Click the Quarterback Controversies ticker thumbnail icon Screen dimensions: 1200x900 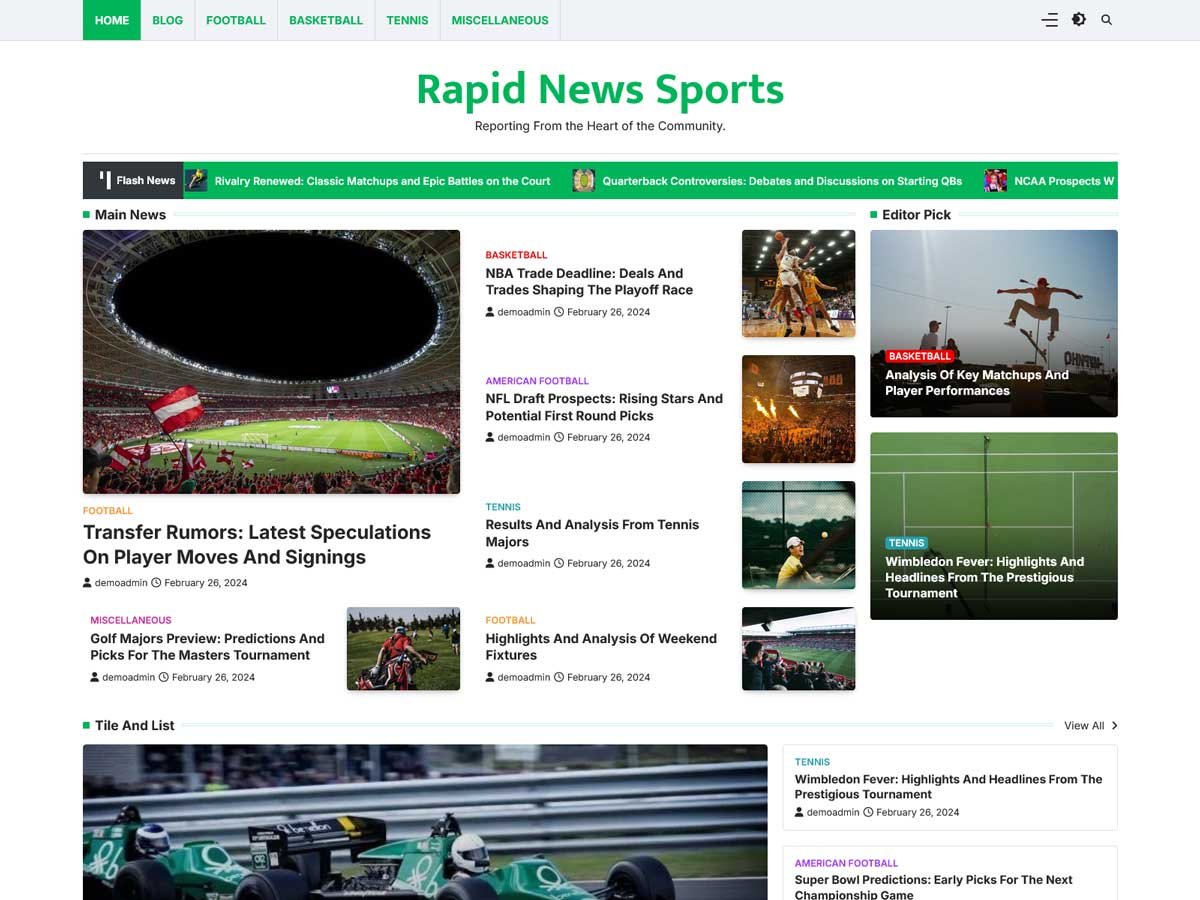pos(583,181)
